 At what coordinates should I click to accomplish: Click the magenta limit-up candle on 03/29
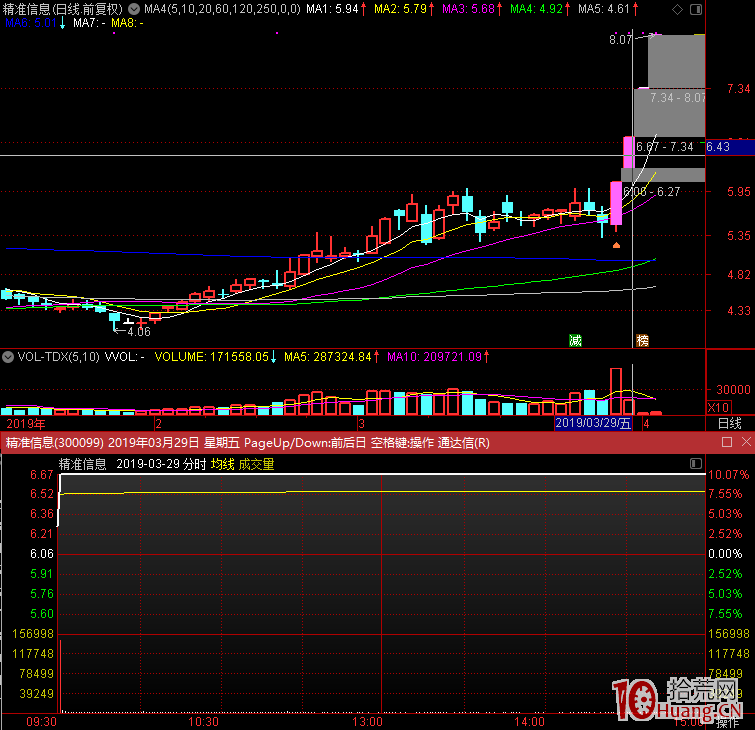[x=629, y=152]
